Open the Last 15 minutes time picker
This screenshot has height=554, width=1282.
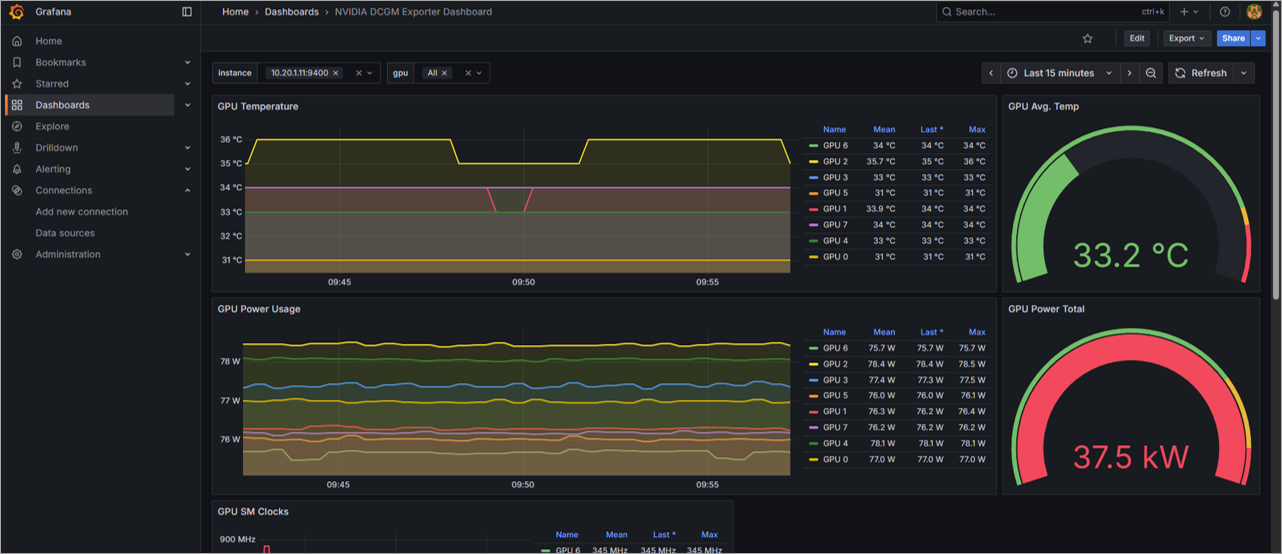click(1059, 73)
